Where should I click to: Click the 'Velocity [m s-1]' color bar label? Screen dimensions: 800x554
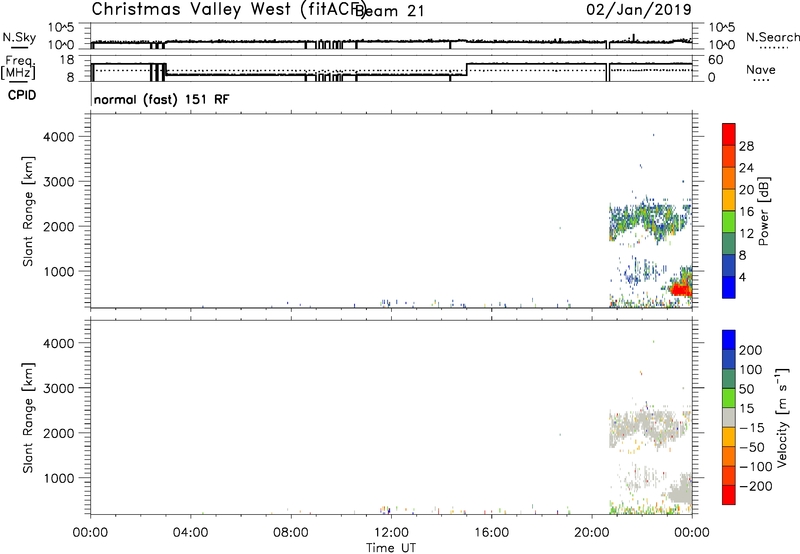point(782,417)
